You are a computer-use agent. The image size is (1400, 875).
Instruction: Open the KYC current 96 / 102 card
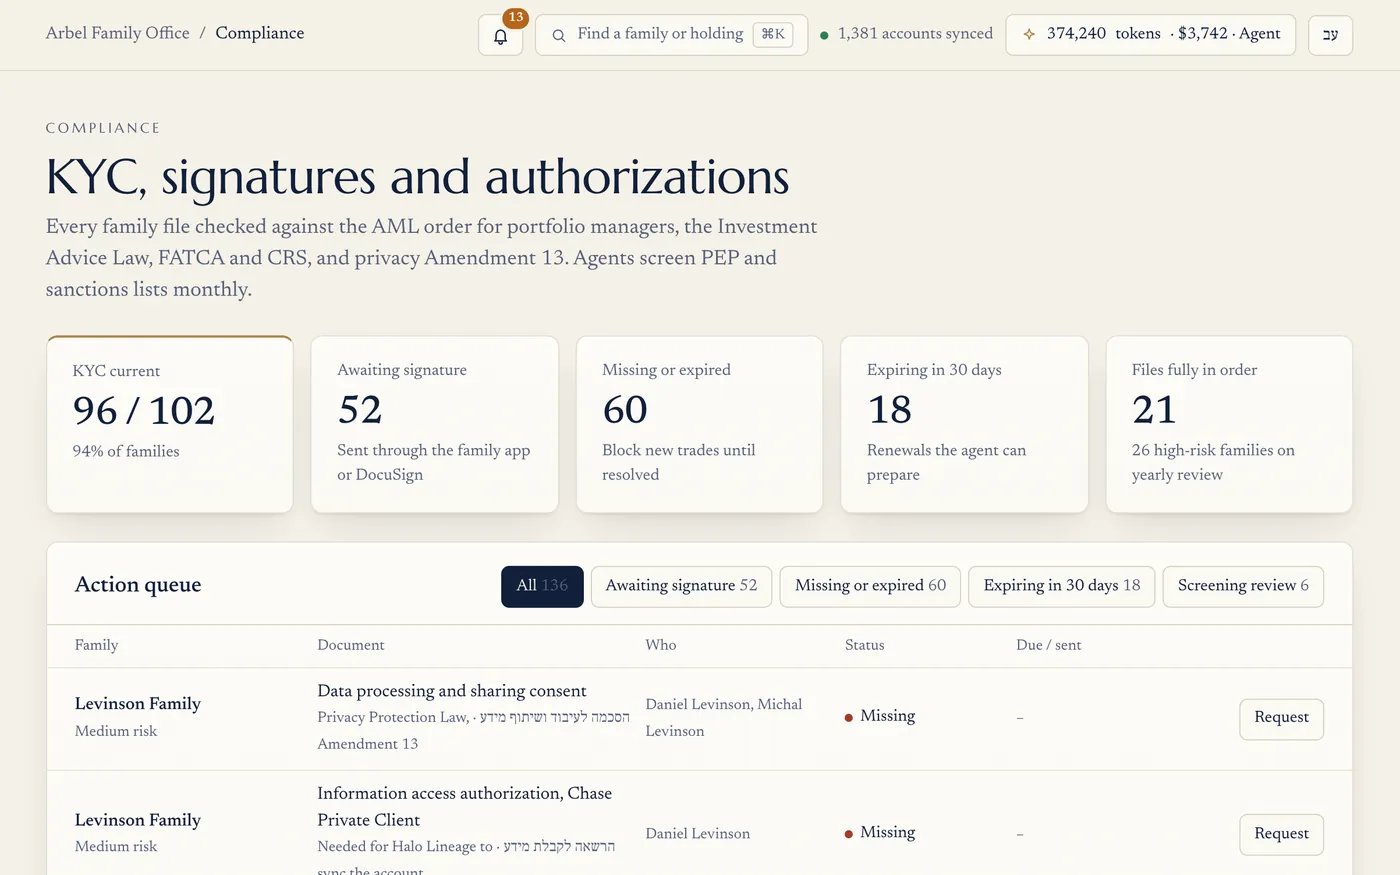click(170, 424)
